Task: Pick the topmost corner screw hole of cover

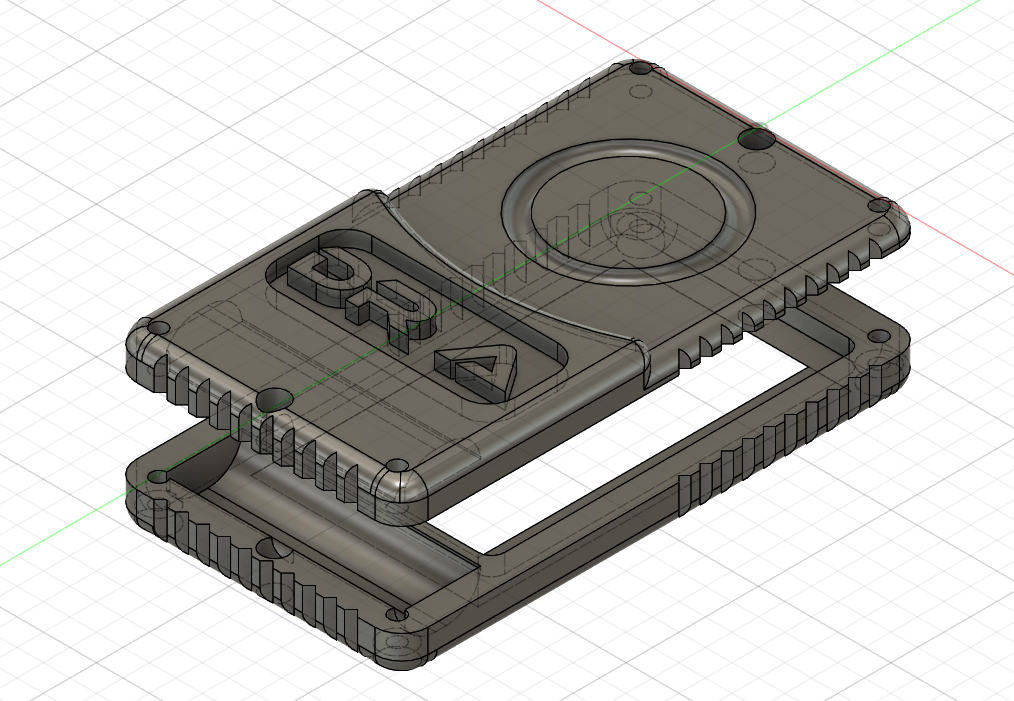Action: pyautogui.click(x=641, y=69)
